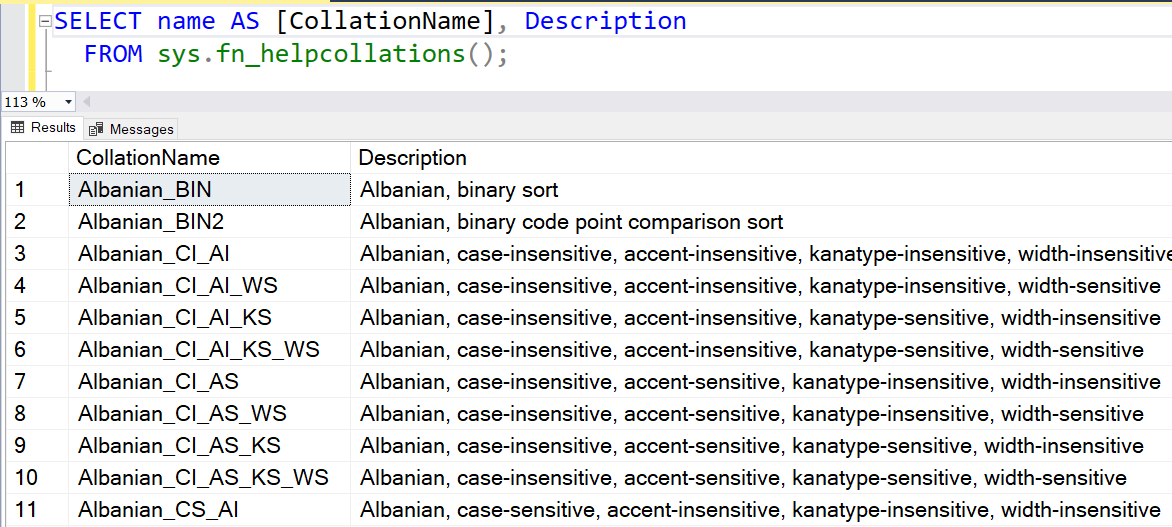Click the SELECT keyword in the editor
The width and height of the screenshot is (1172, 527).
(100, 21)
